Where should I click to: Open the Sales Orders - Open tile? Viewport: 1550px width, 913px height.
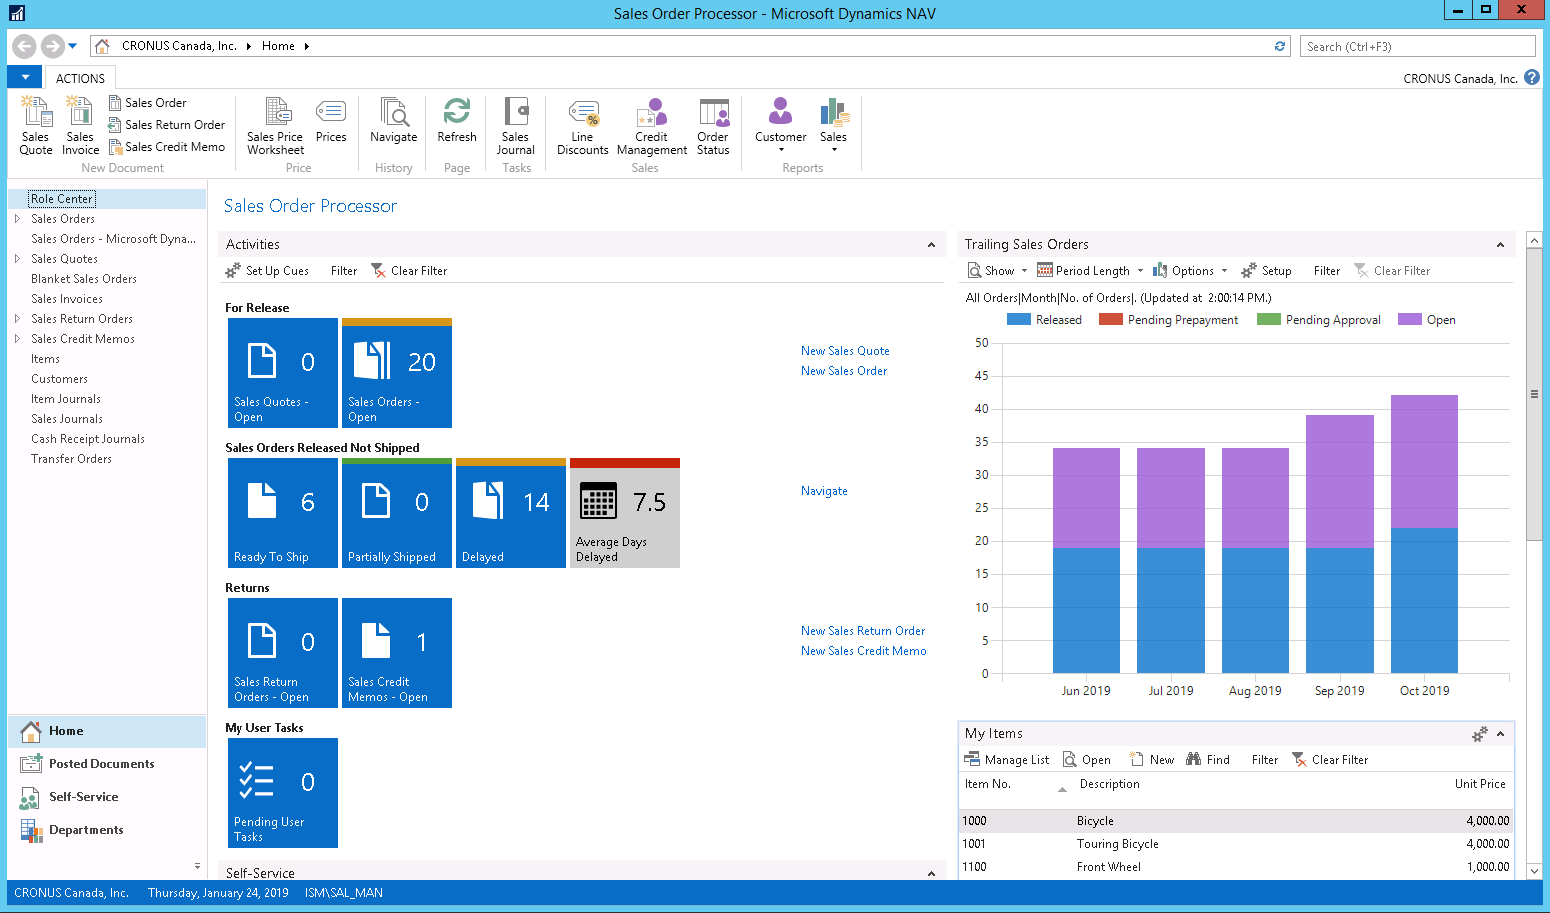pos(397,373)
